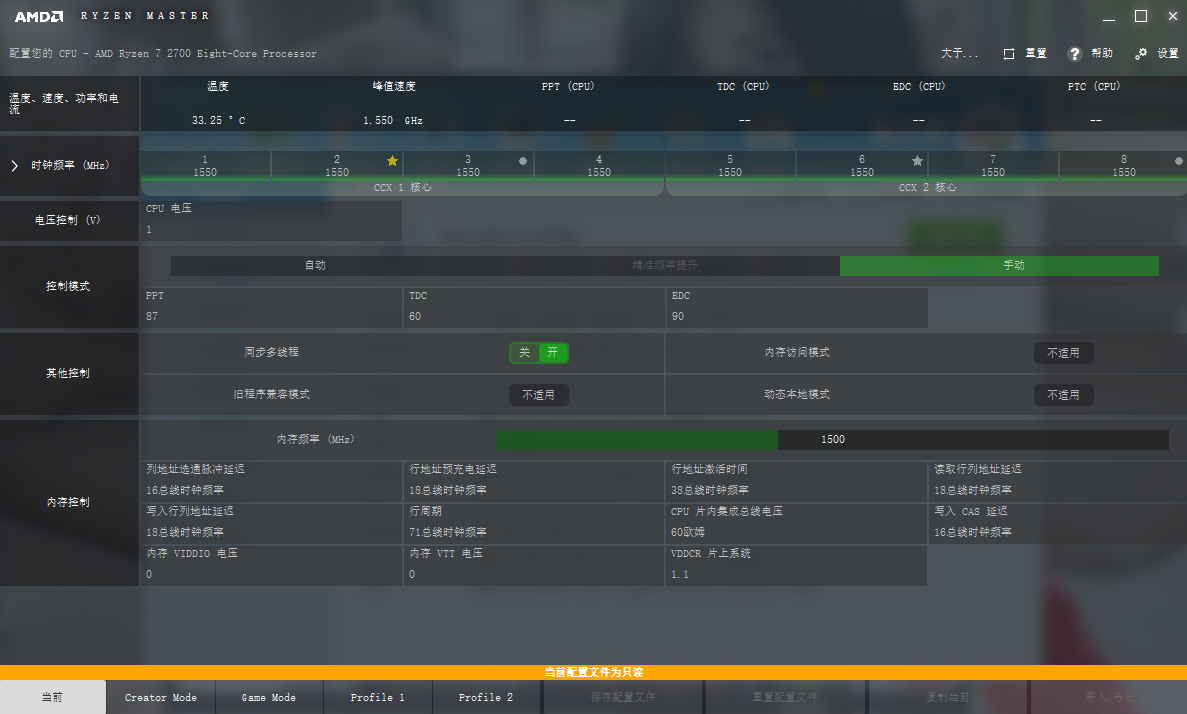Select the 自动 (Auto) control mode
The width and height of the screenshot is (1187, 714).
[x=315, y=266]
